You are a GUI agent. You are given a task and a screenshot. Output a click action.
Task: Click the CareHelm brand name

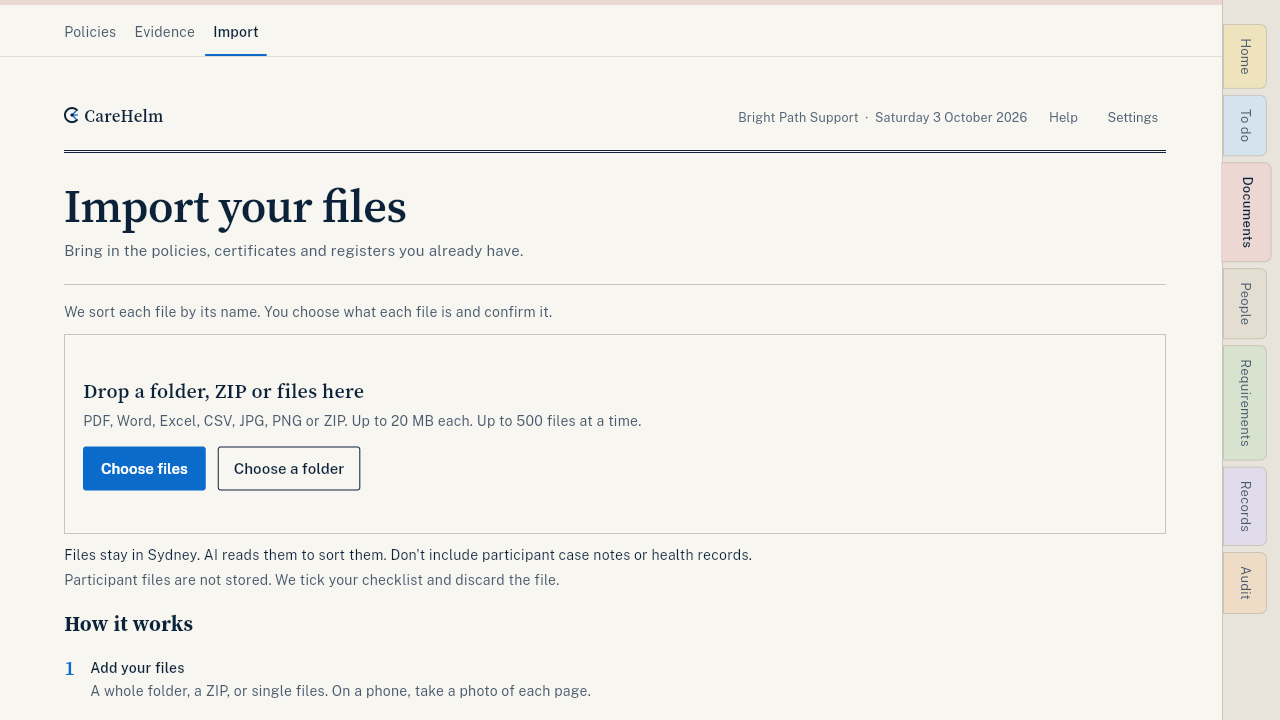coord(124,116)
